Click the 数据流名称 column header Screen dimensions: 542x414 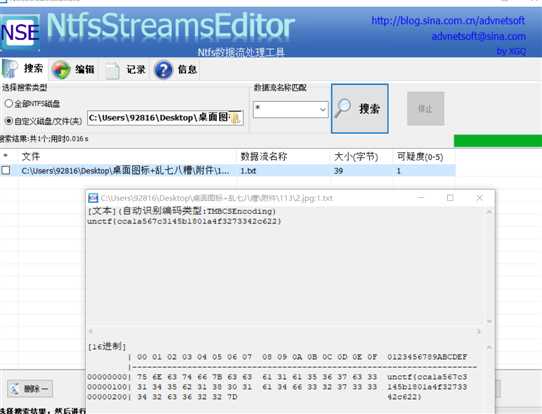pos(264,157)
